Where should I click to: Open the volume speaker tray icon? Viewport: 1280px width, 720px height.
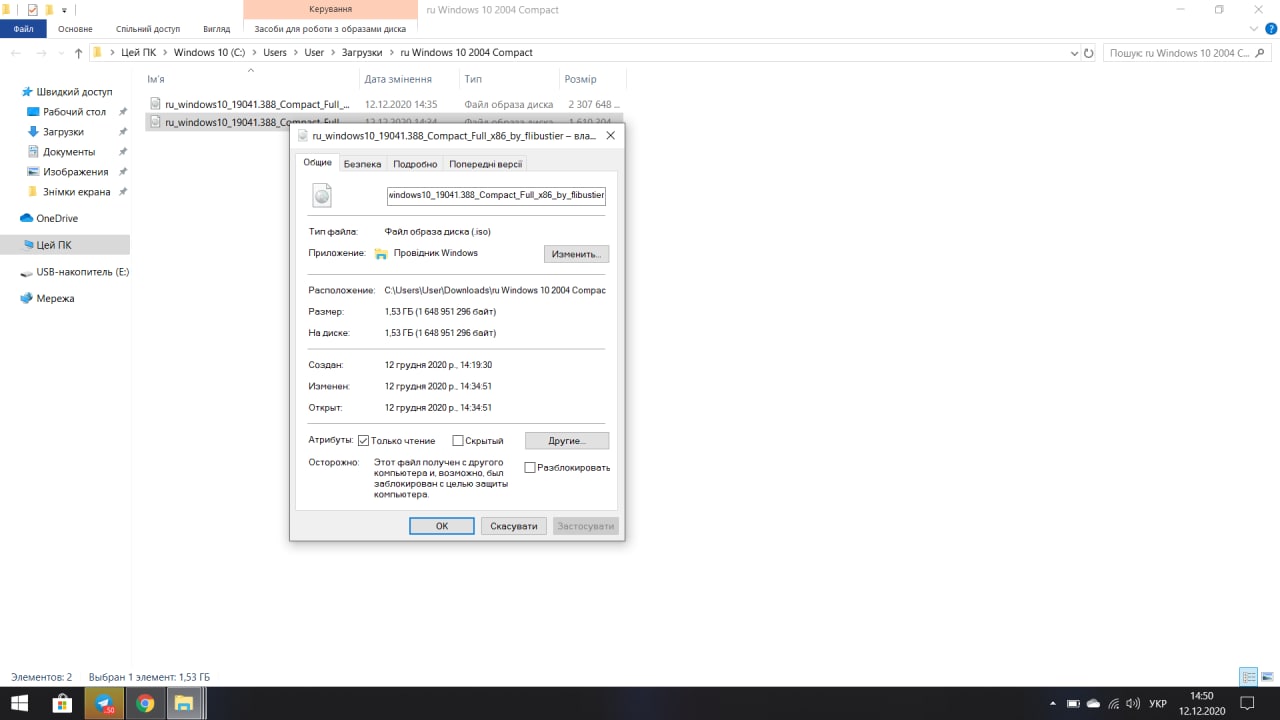pos(1133,703)
